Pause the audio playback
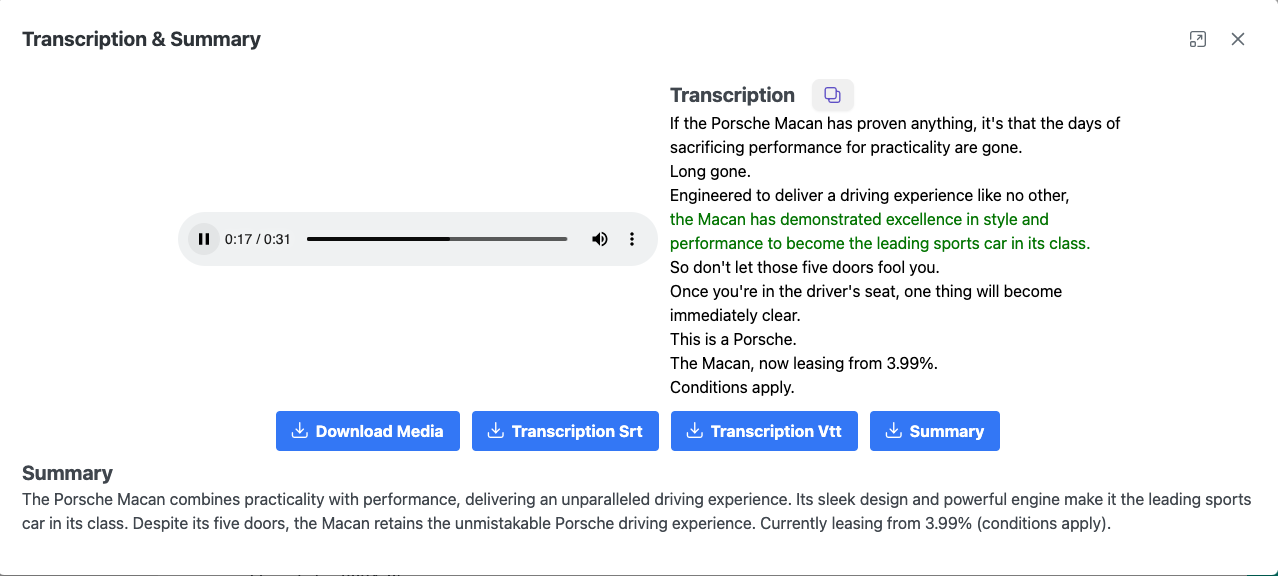 [204, 239]
